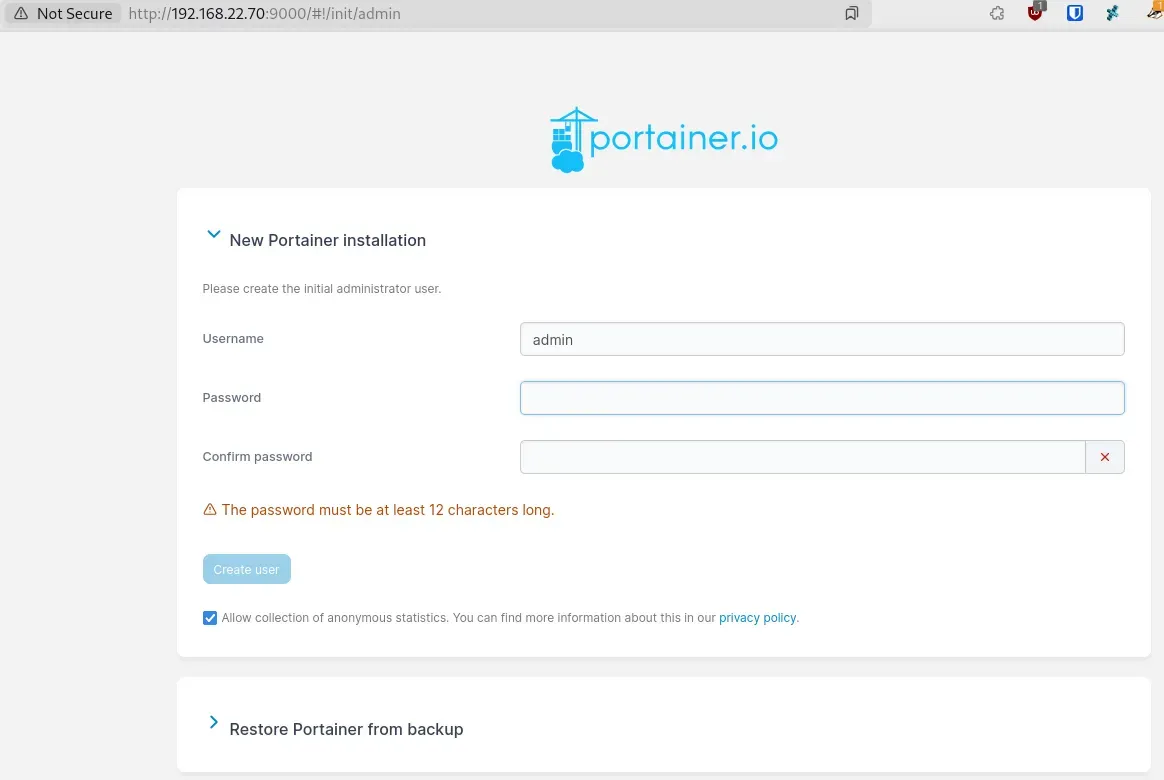The width and height of the screenshot is (1164, 780).
Task: Collapse the New Portainer installation section
Action: pyautogui.click(x=213, y=235)
